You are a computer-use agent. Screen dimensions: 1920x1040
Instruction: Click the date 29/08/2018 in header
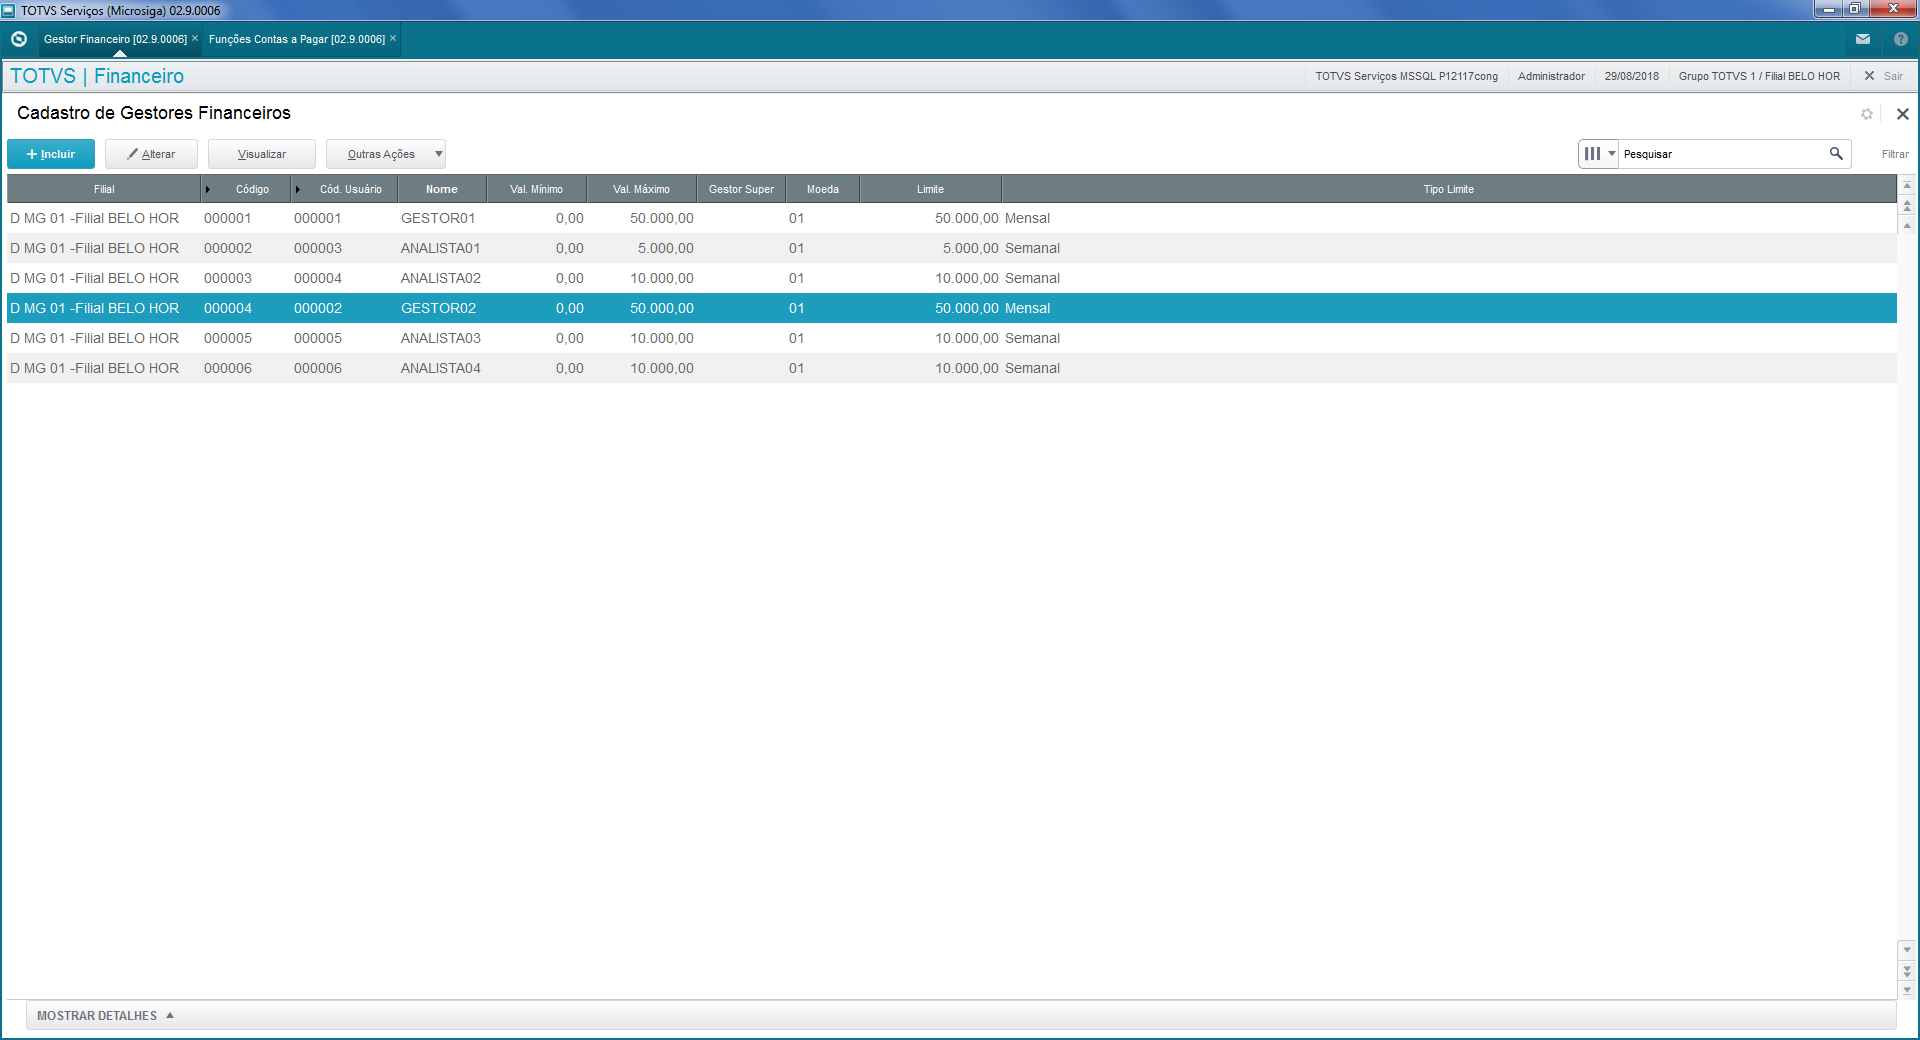[x=1631, y=76]
